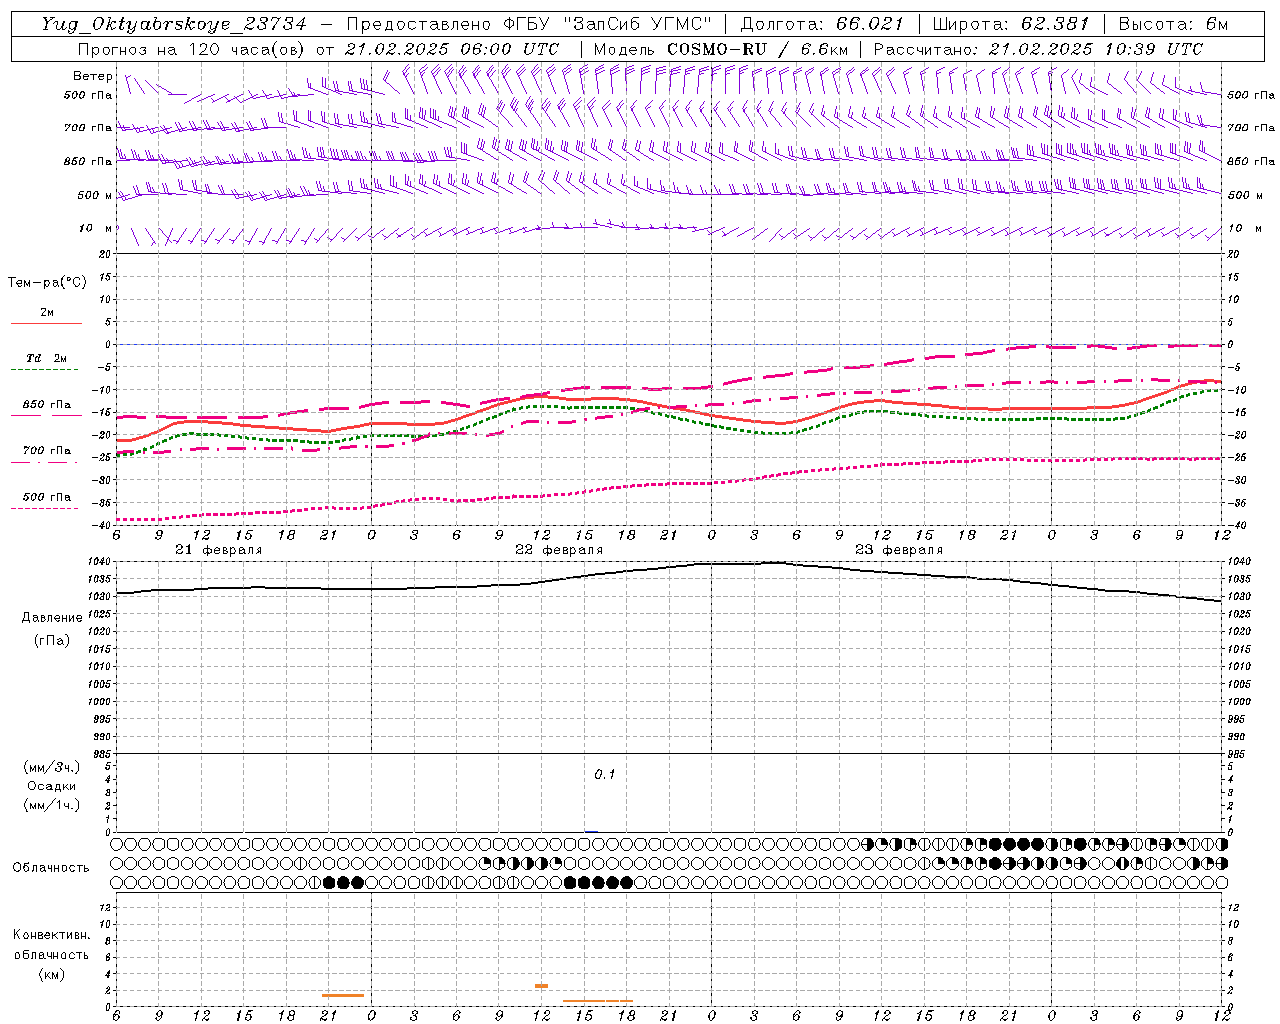Click the (гПа) unit under Давление
The height and width of the screenshot is (1024, 1280).
pos(52,640)
